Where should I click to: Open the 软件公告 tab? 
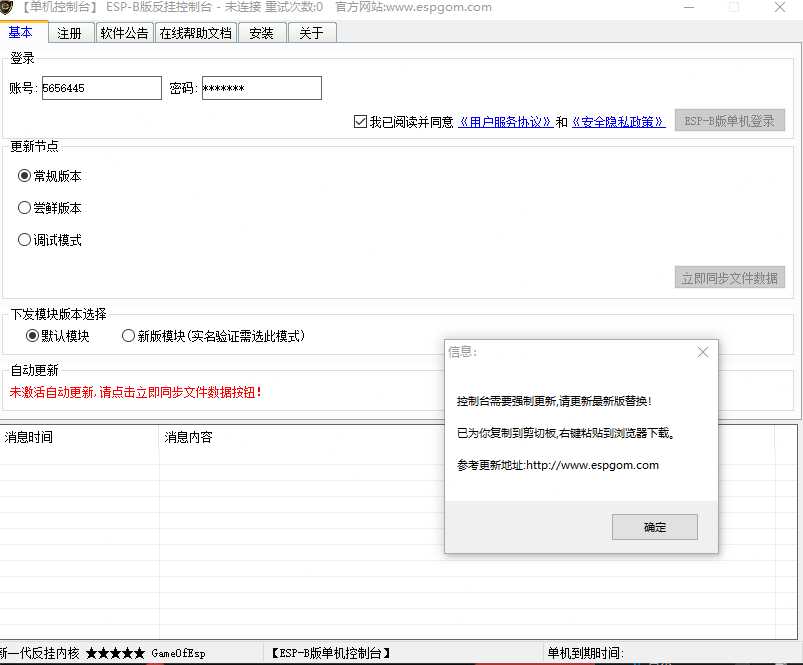pyautogui.click(x=124, y=32)
